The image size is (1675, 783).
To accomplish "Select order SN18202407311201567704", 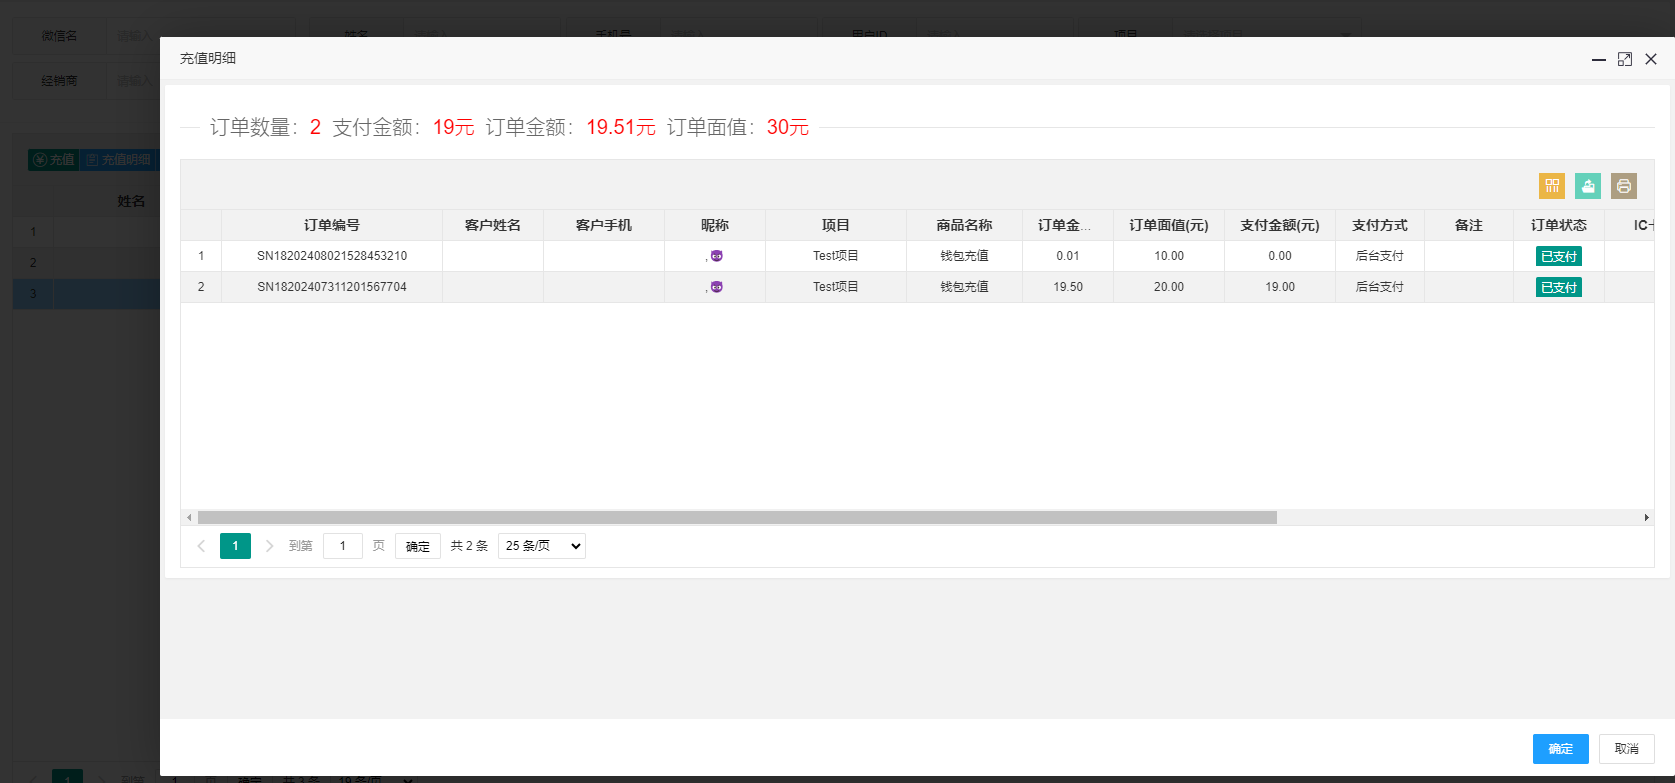I will click(332, 287).
